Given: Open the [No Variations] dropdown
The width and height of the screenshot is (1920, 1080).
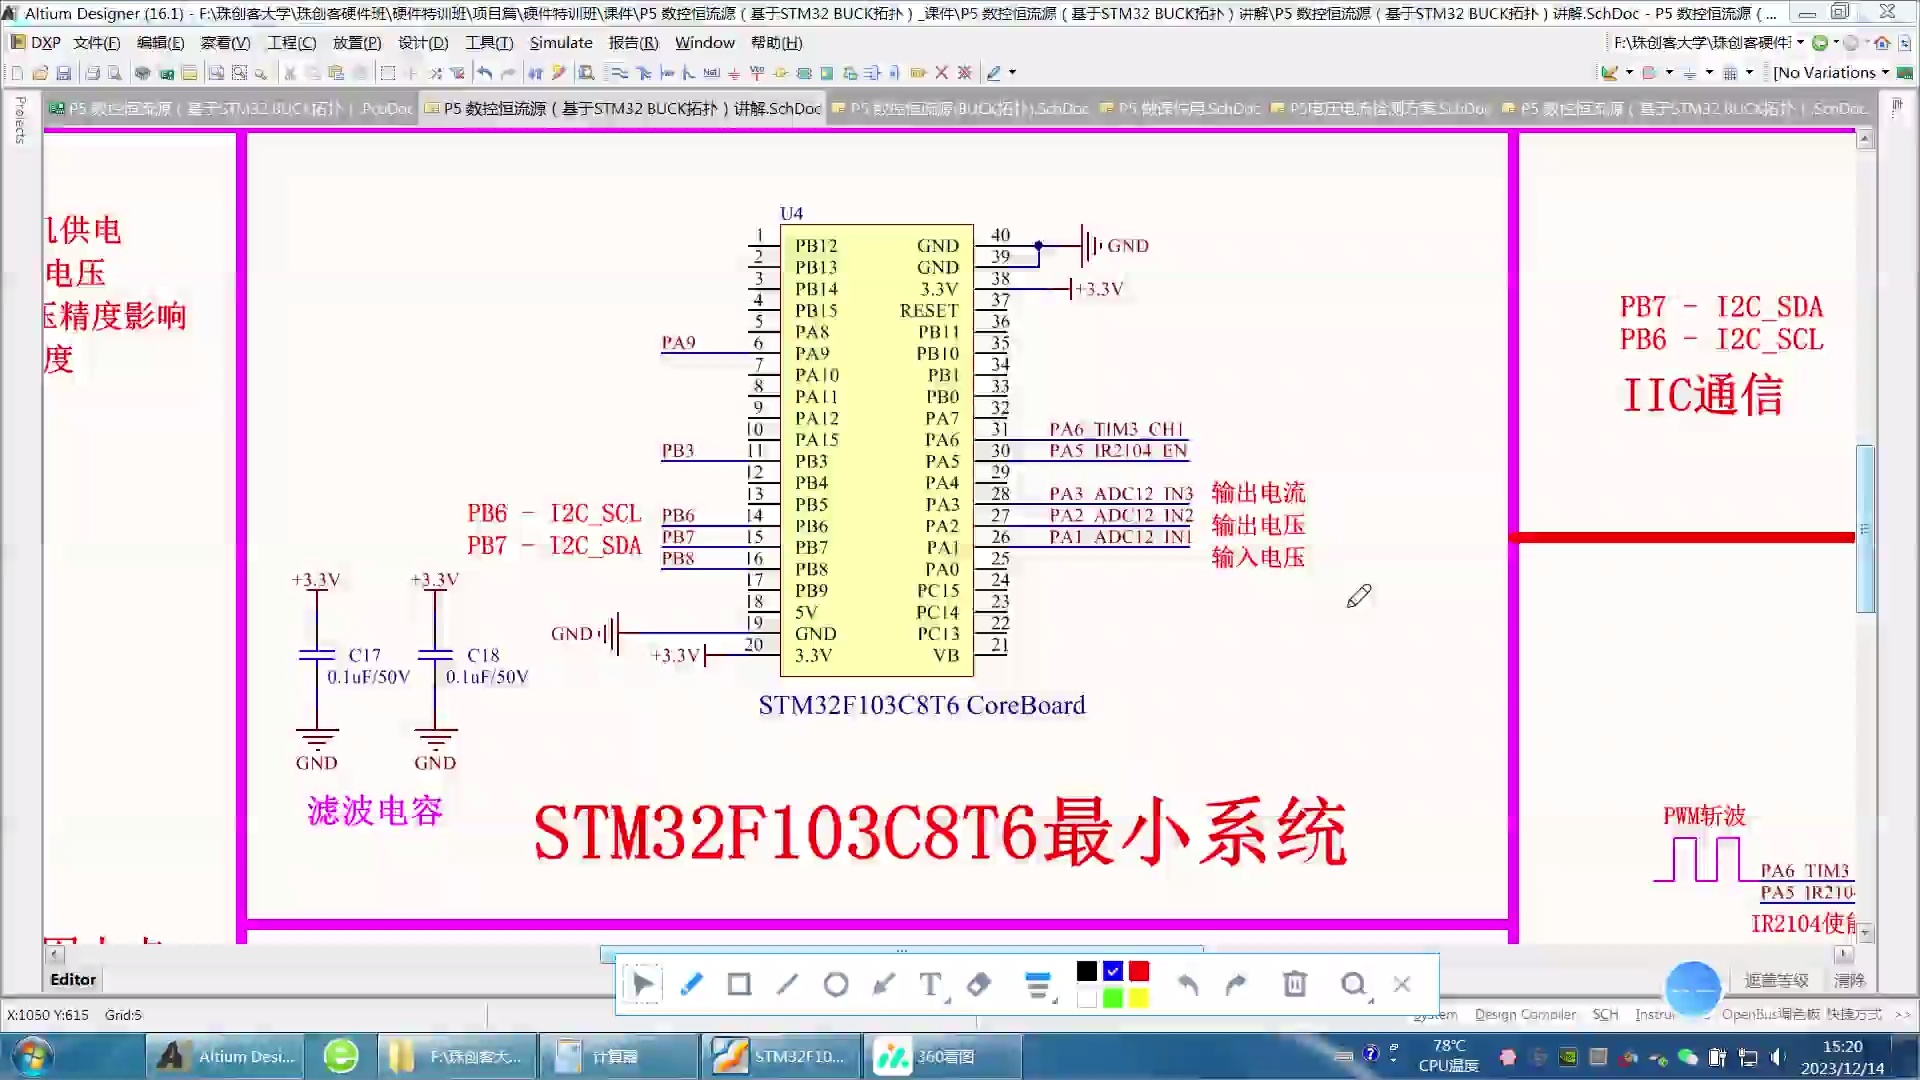Looking at the screenshot, I should coord(1832,72).
